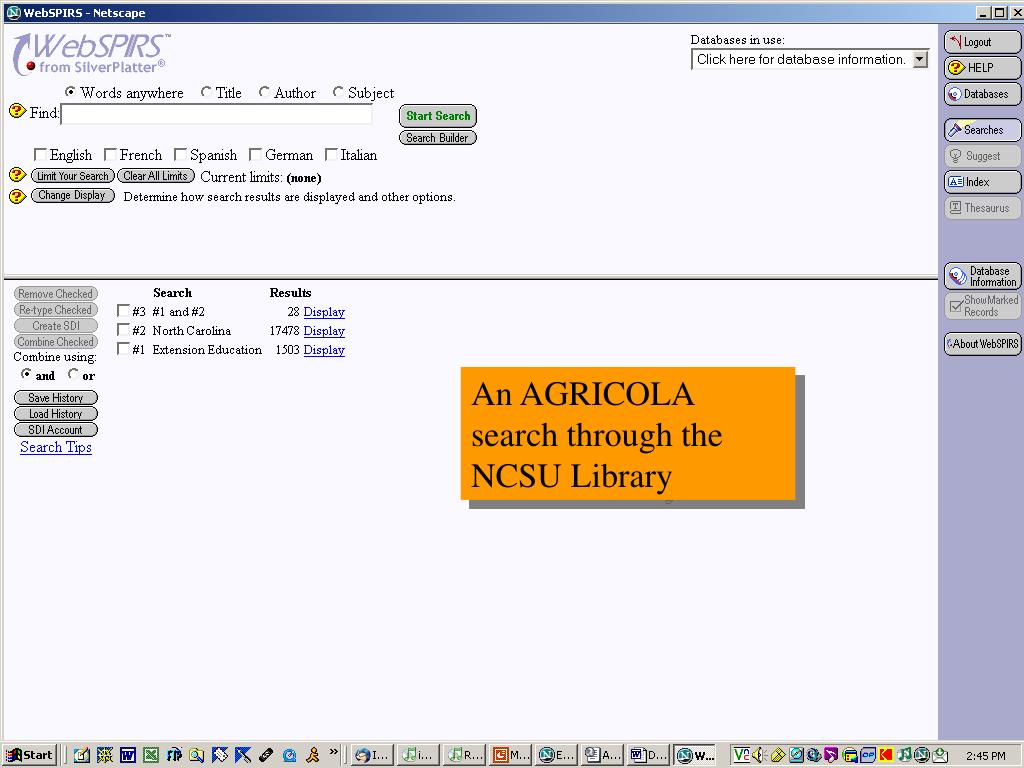Viewport: 1024px width, 768px height.
Task: Check the box for #1 Extension Education
Action: 123,348
